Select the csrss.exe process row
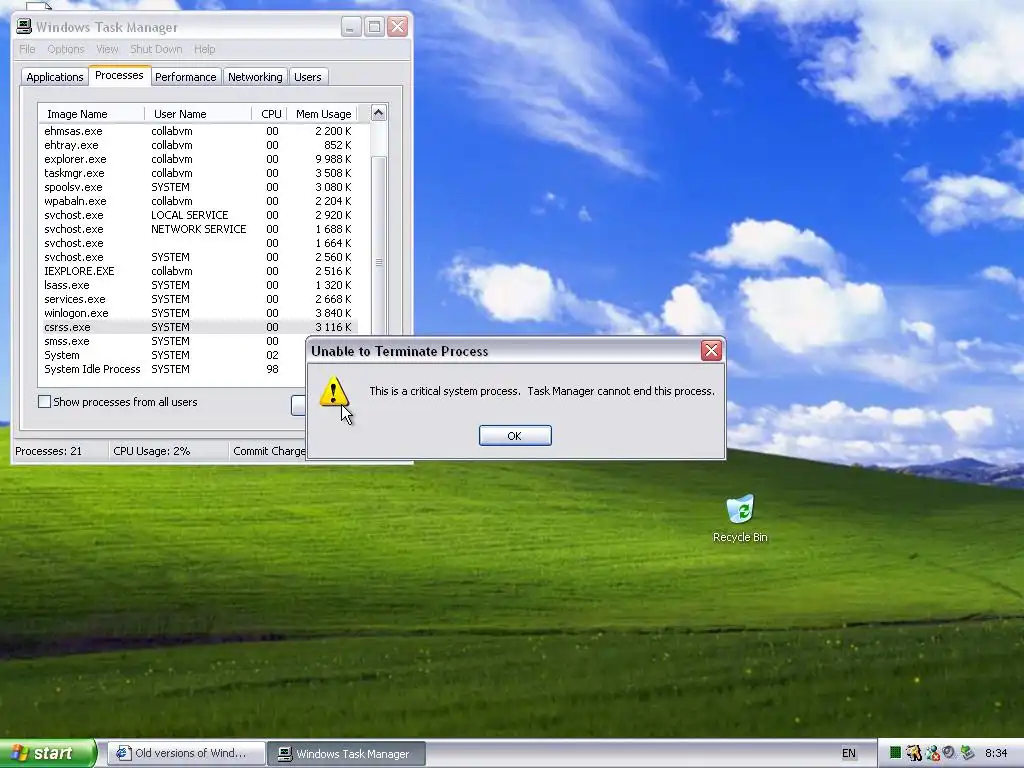Image resolution: width=1024 pixels, height=768 pixels. coord(200,327)
